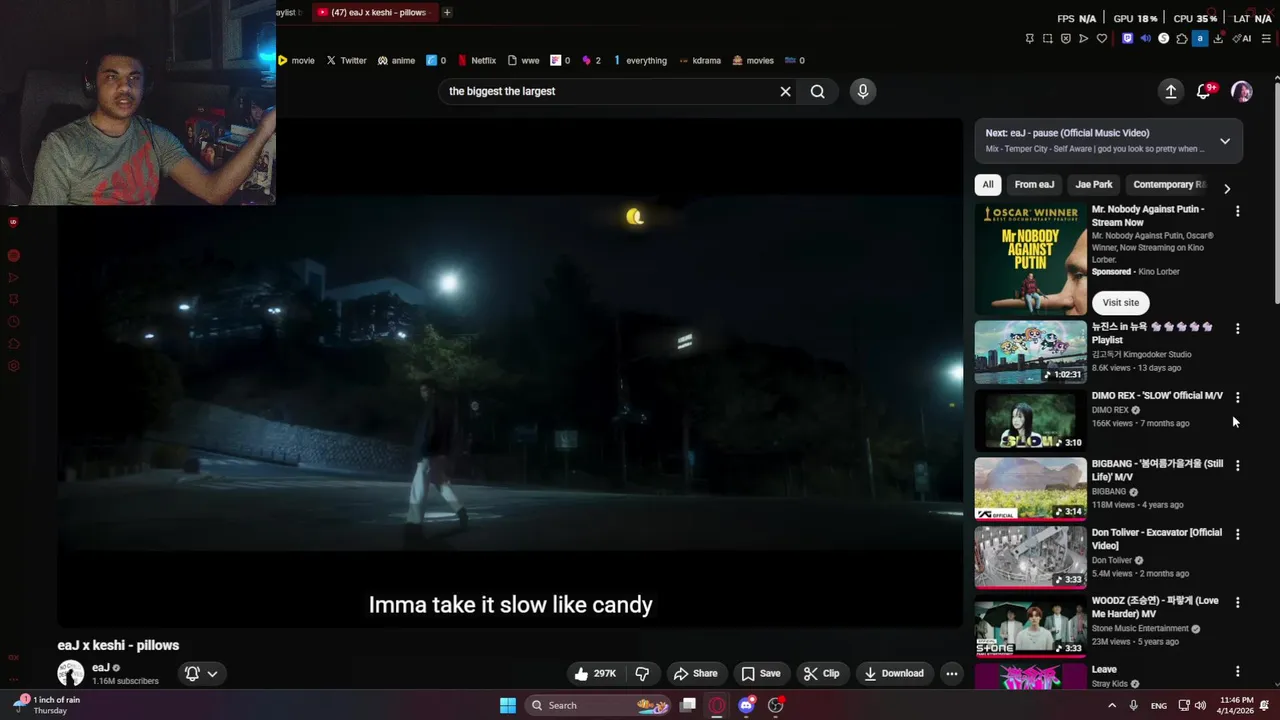
Task: Select the 'eaJ x keshi - pillows' browser tab
Action: click(375, 12)
